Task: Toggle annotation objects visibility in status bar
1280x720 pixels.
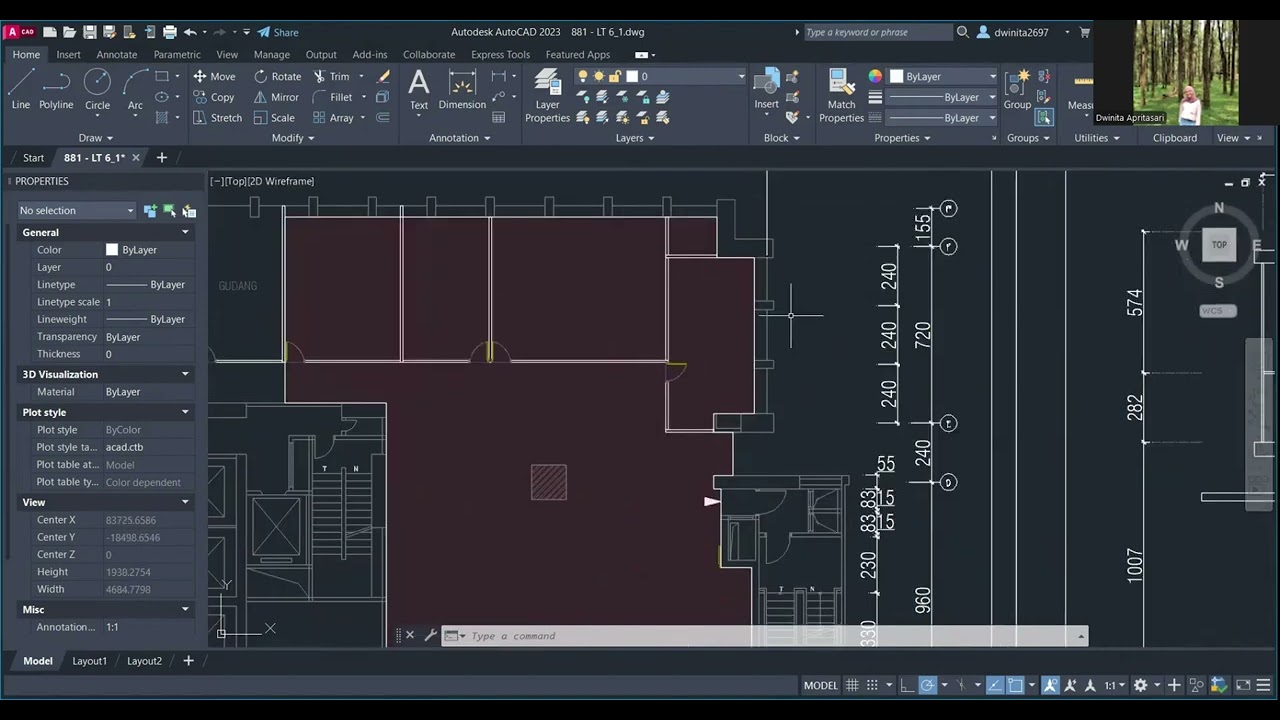Action: [1050, 685]
